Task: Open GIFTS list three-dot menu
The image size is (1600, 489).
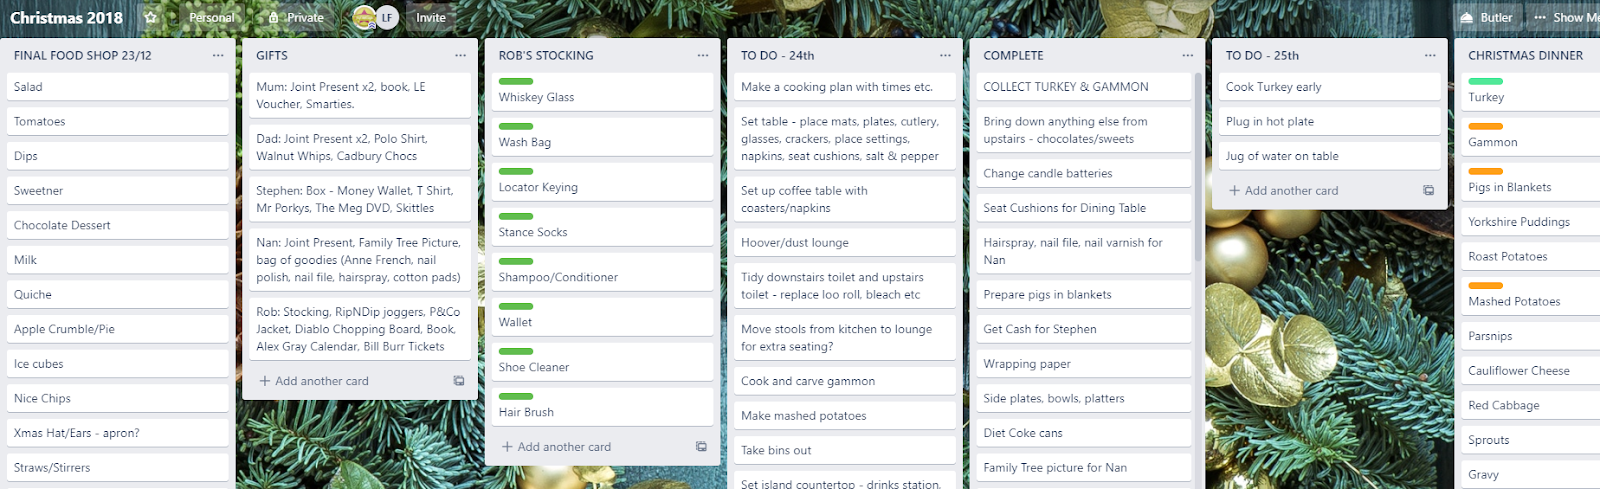Action: [x=460, y=55]
